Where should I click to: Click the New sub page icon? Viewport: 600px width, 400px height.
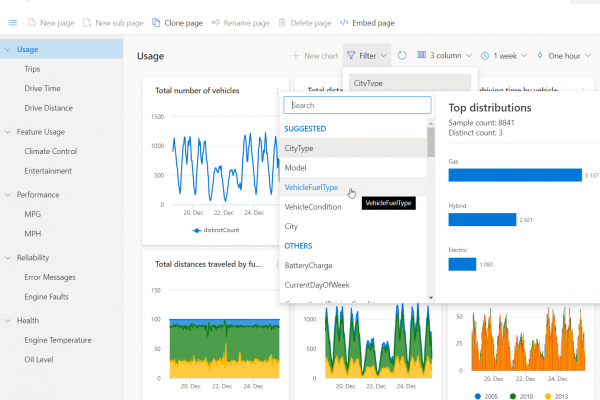pyautogui.click(x=87, y=23)
